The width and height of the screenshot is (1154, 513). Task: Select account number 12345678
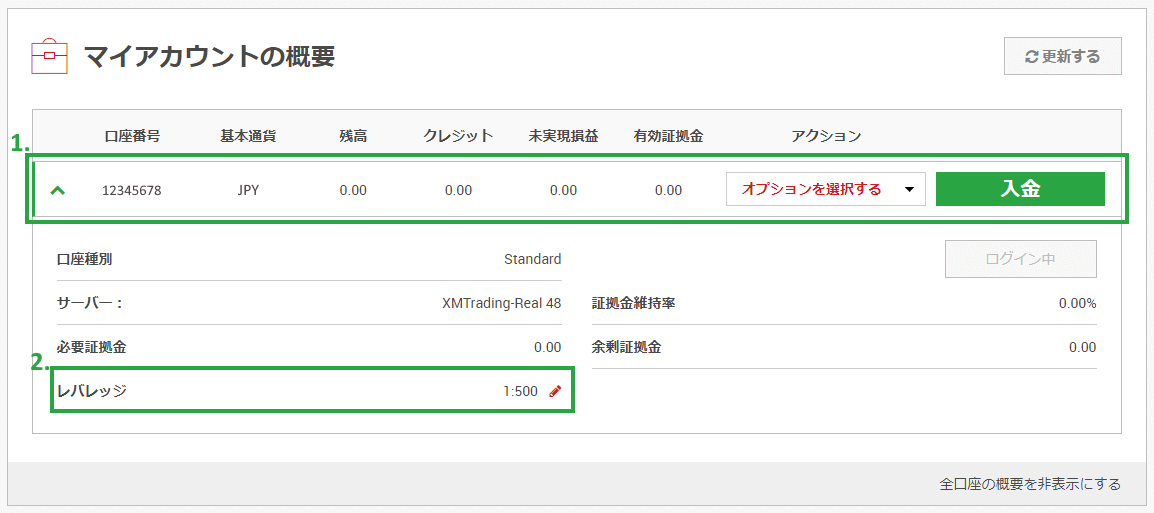131,190
